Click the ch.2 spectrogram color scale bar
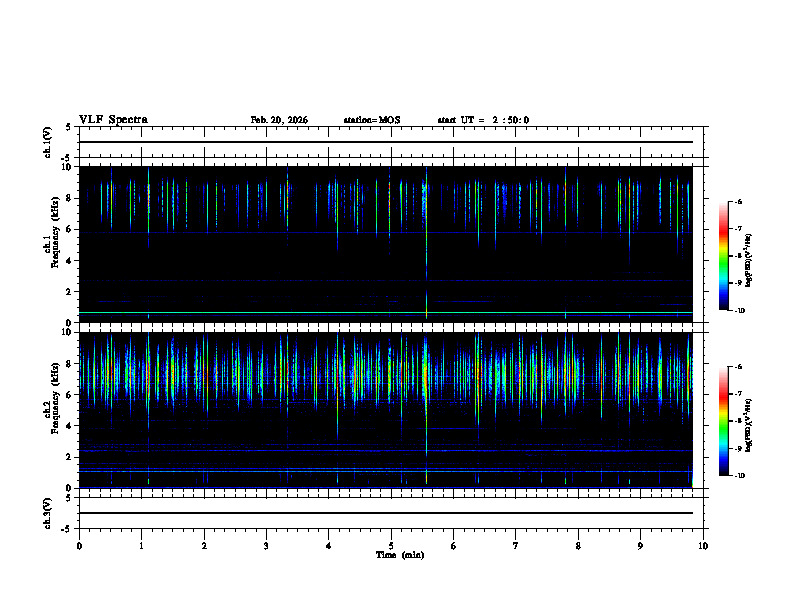The height and width of the screenshot is (612, 792). tap(724, 421)
